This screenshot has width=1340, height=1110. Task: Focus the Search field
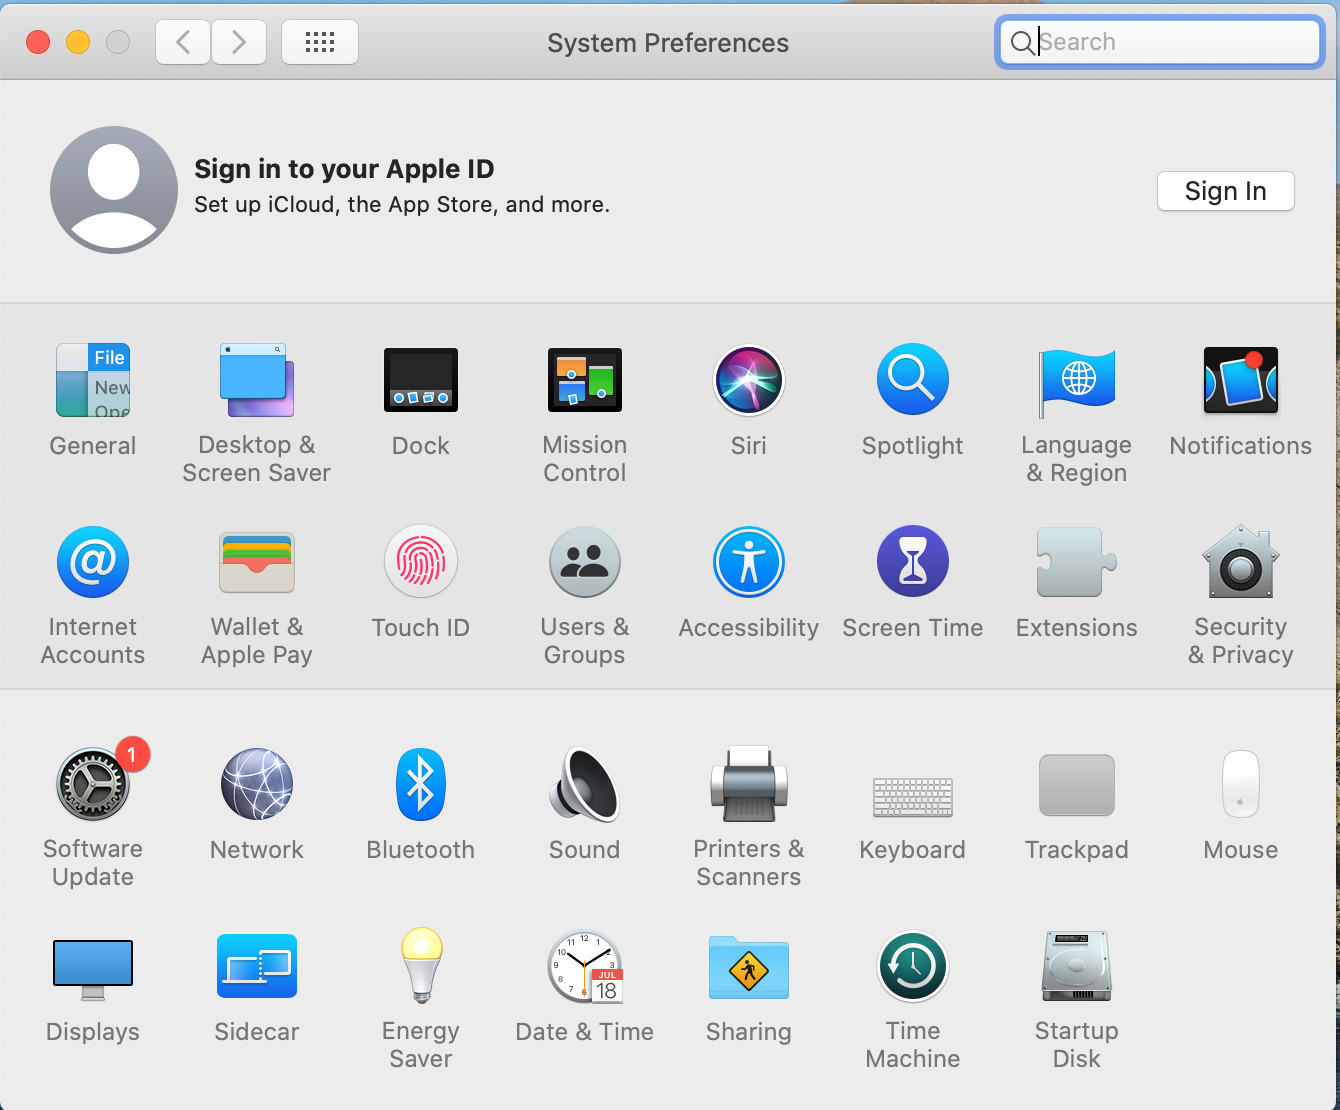click(x=1160, y=42)
